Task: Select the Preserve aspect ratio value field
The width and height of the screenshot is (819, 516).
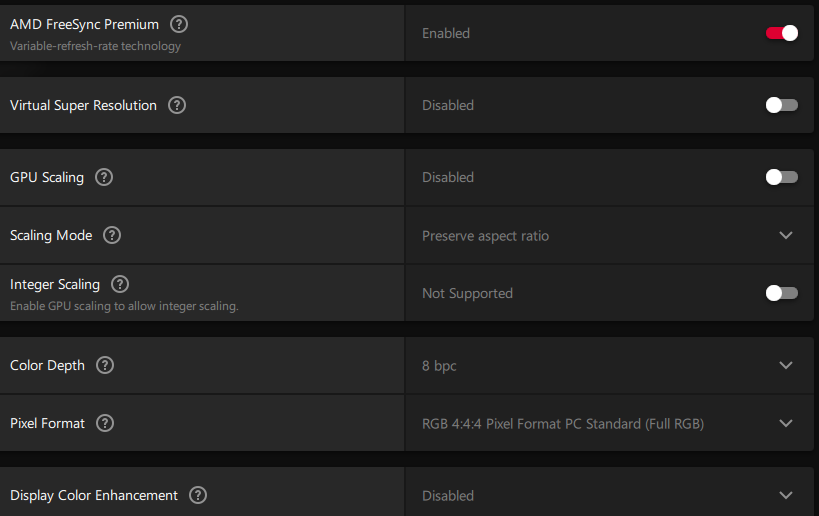Action: [x=485, y=236]
